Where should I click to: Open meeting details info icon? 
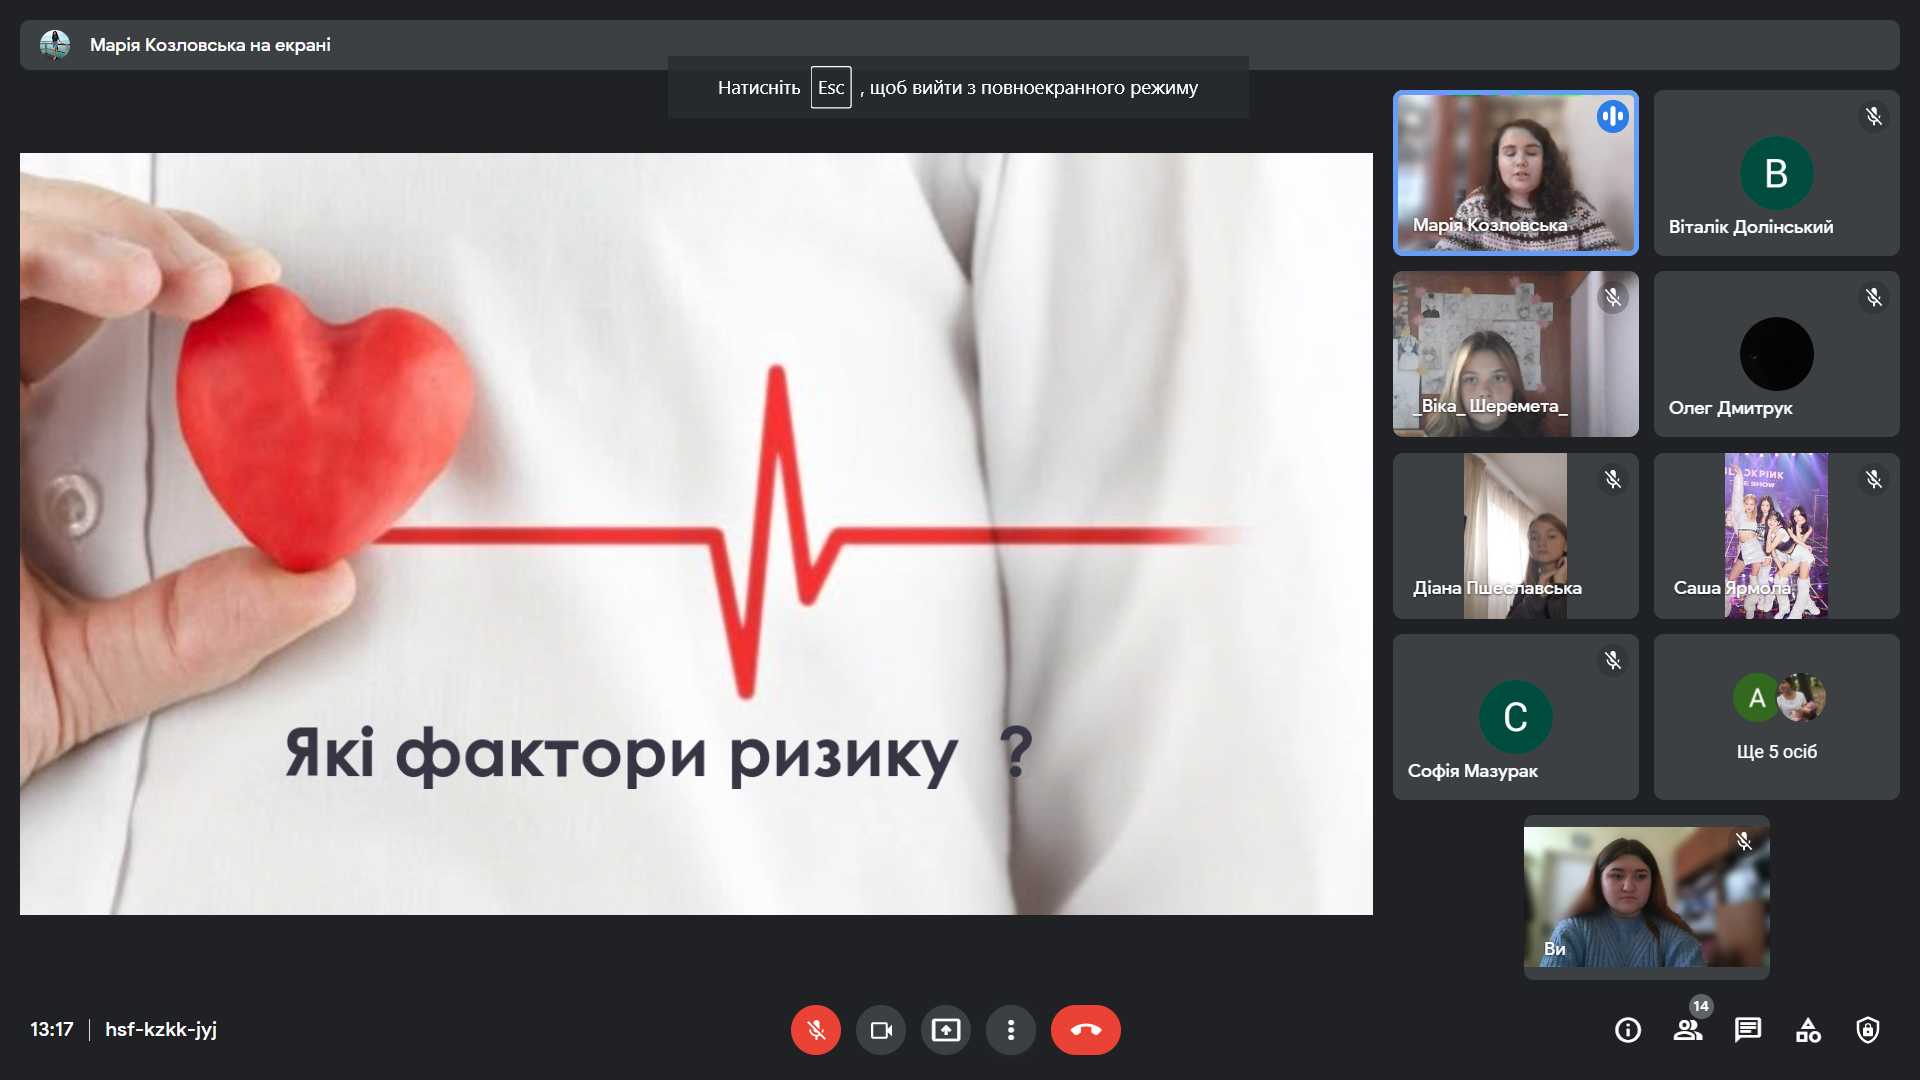pyautogui.click(x=1627, y=1030)
